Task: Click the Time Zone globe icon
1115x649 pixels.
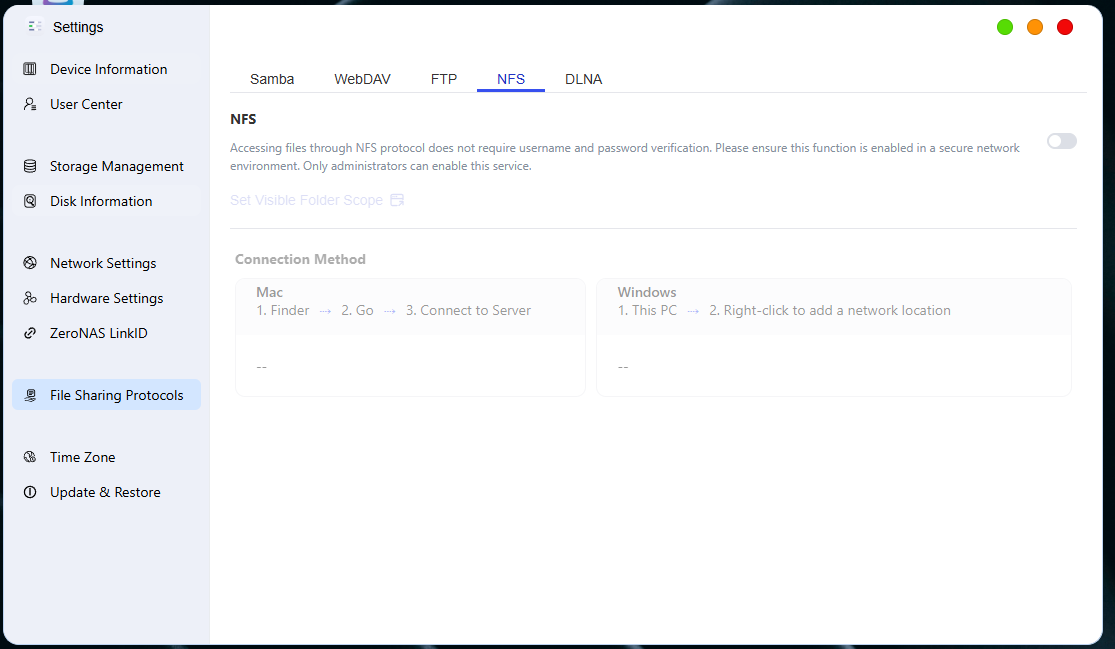Action: (30, 457)
